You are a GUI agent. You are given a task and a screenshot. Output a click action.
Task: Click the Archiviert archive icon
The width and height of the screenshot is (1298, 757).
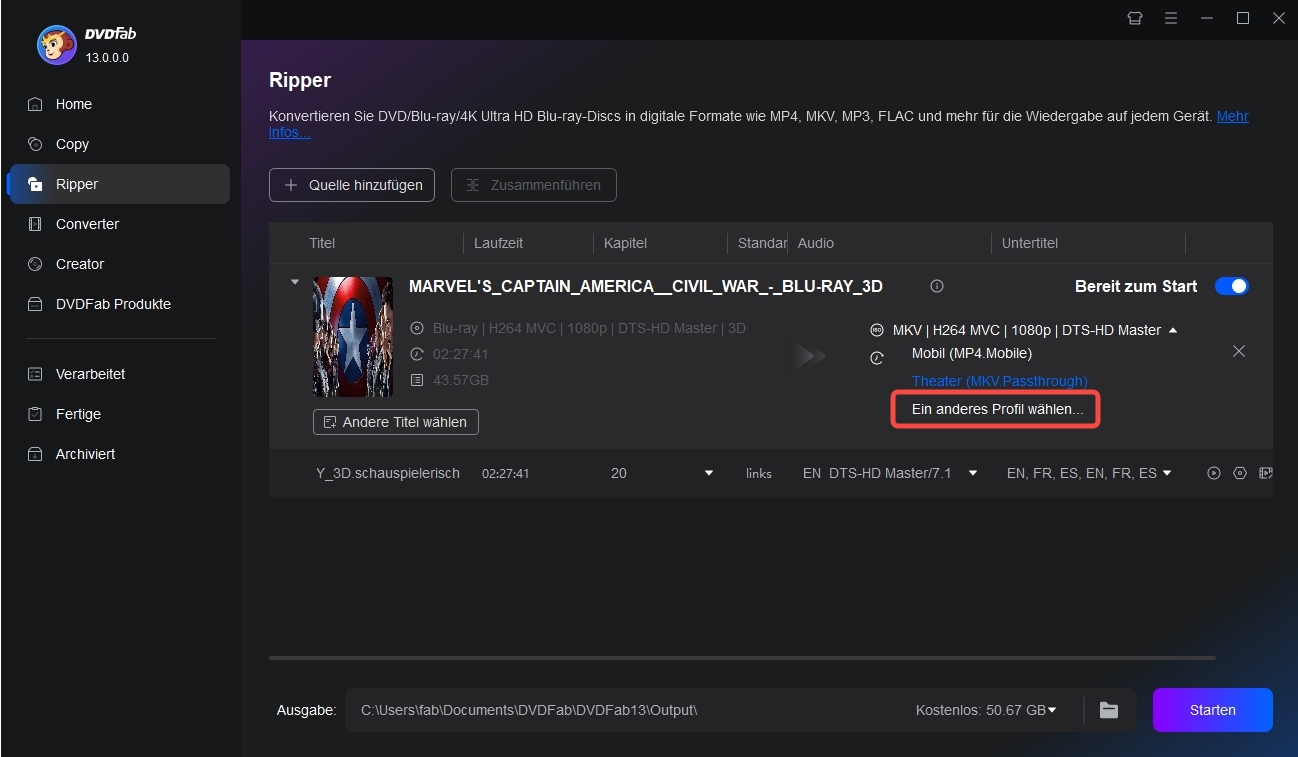(36, 454)
